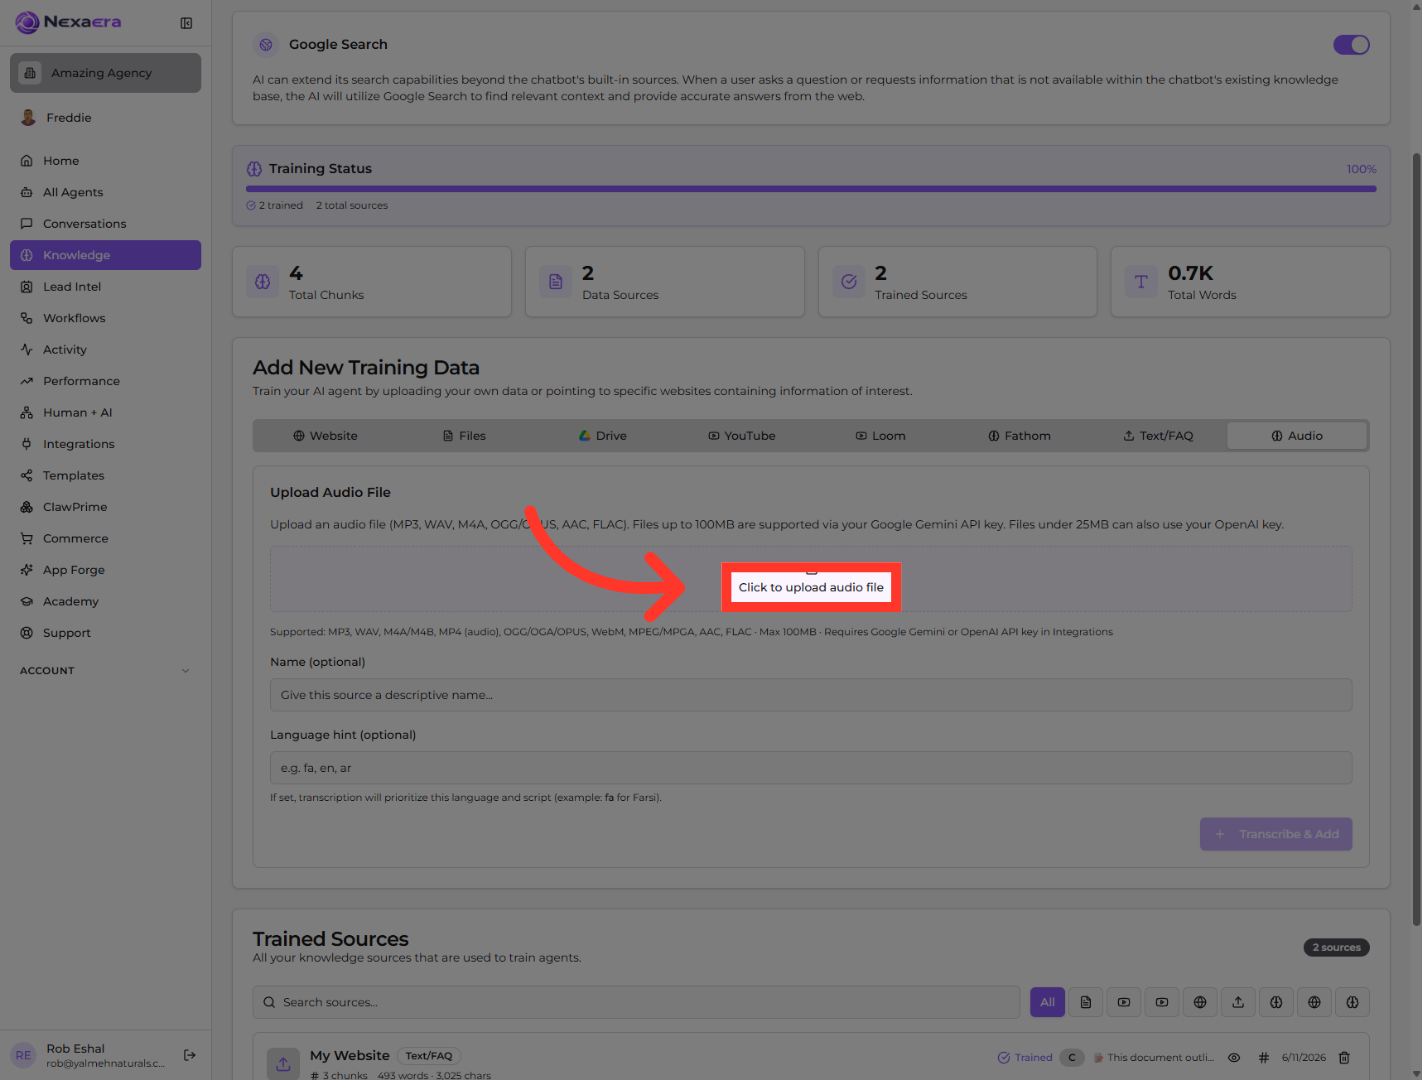Select the All sources filter
Screen dimensions: 1422x1080
1047,1002
